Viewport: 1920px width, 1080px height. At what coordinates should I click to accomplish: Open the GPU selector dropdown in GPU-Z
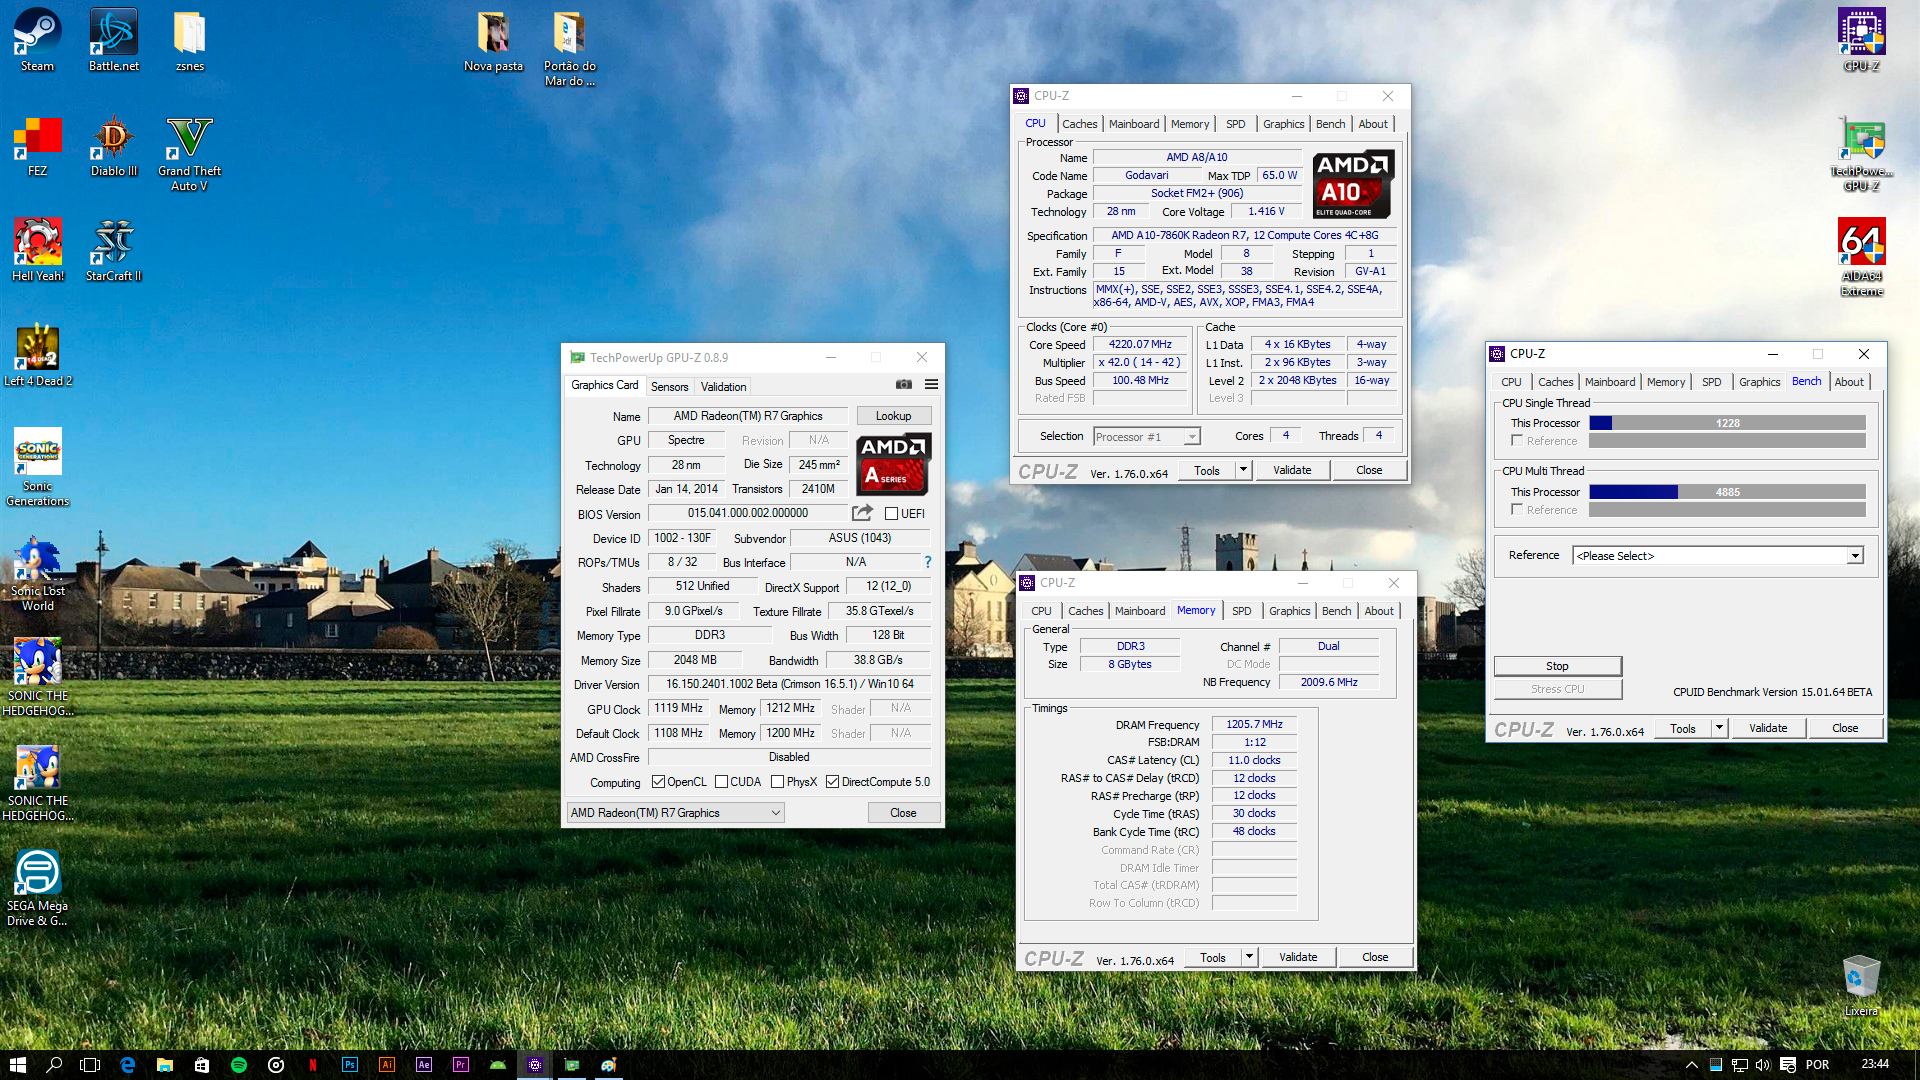click(x=675, y=813)
